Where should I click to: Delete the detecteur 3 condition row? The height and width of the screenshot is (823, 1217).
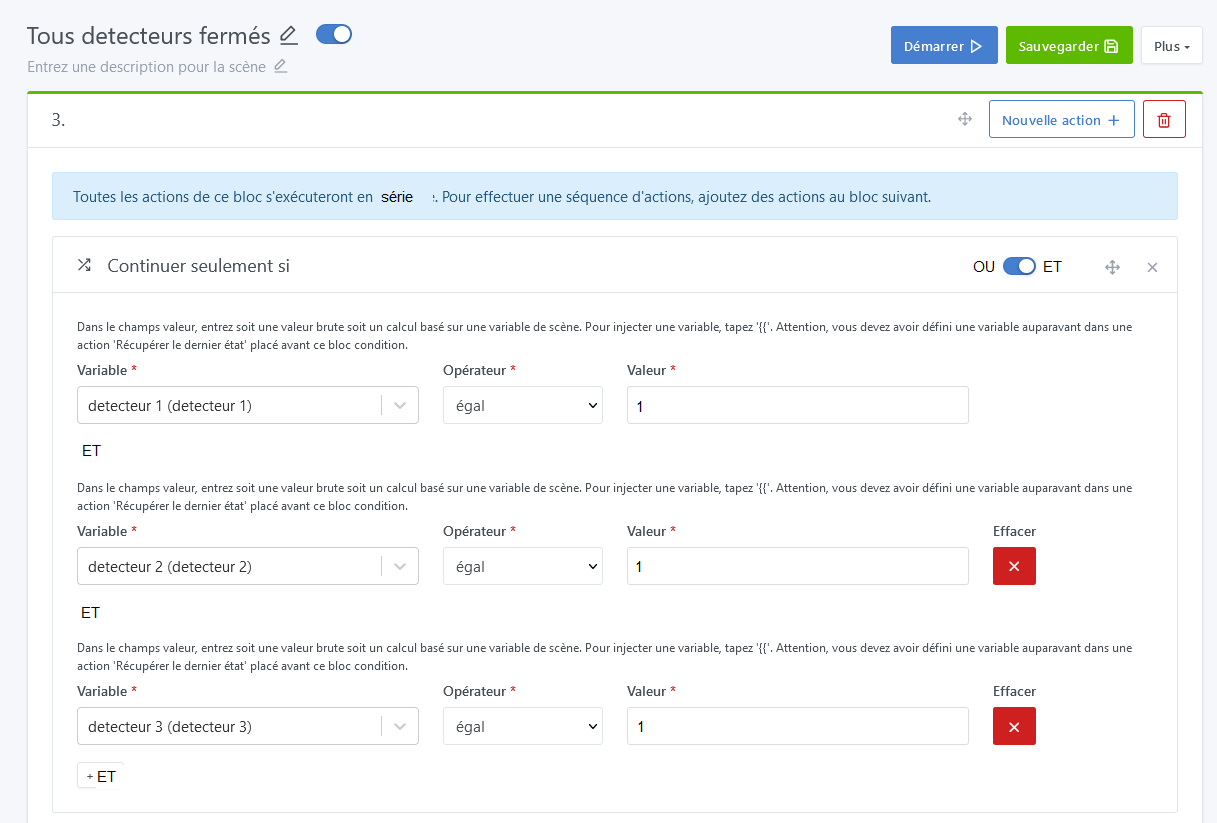[x=1014, y=726]
